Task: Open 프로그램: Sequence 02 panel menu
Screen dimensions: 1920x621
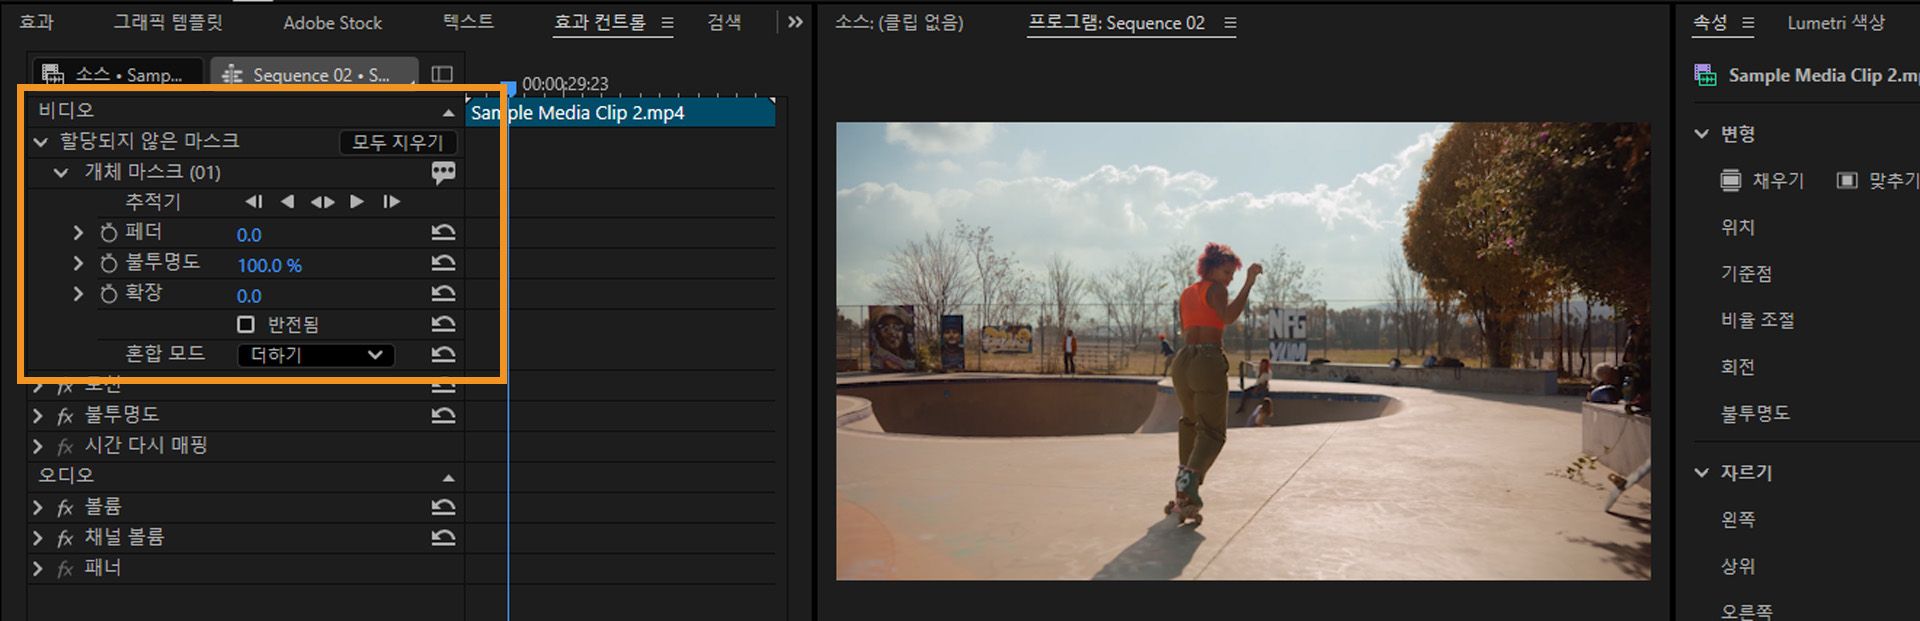Action: (1230, 22)
